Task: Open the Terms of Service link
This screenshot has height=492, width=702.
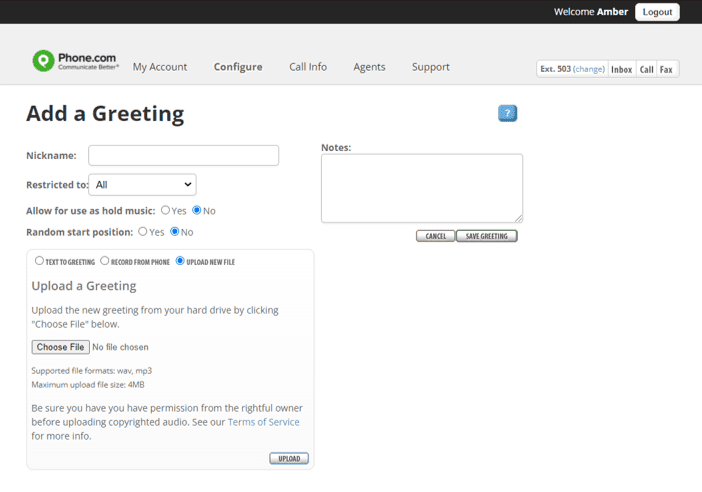Action: coord(263,422)
